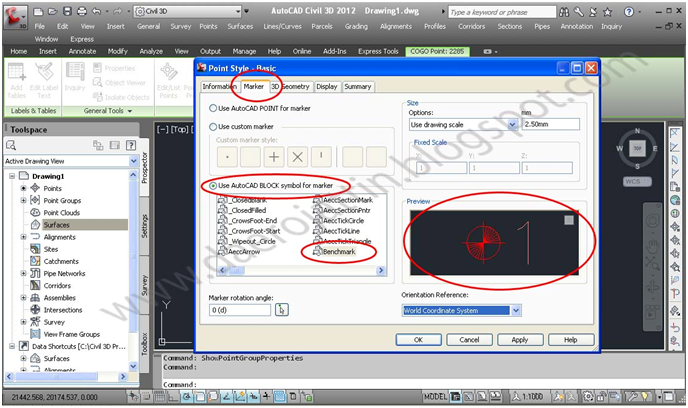Click the Redo arrow icon
This screenshot has width=688, height=408.
pyautogui.click(x=117, y=12)
